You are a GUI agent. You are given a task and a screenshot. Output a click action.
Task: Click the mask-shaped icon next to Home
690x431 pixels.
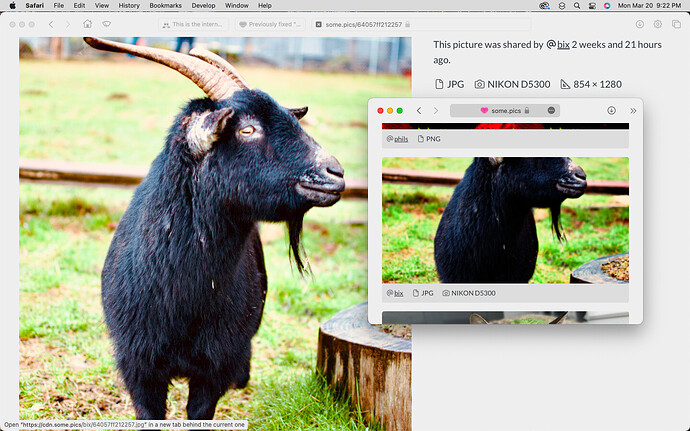pyautogui.click(x=106, y=24)
